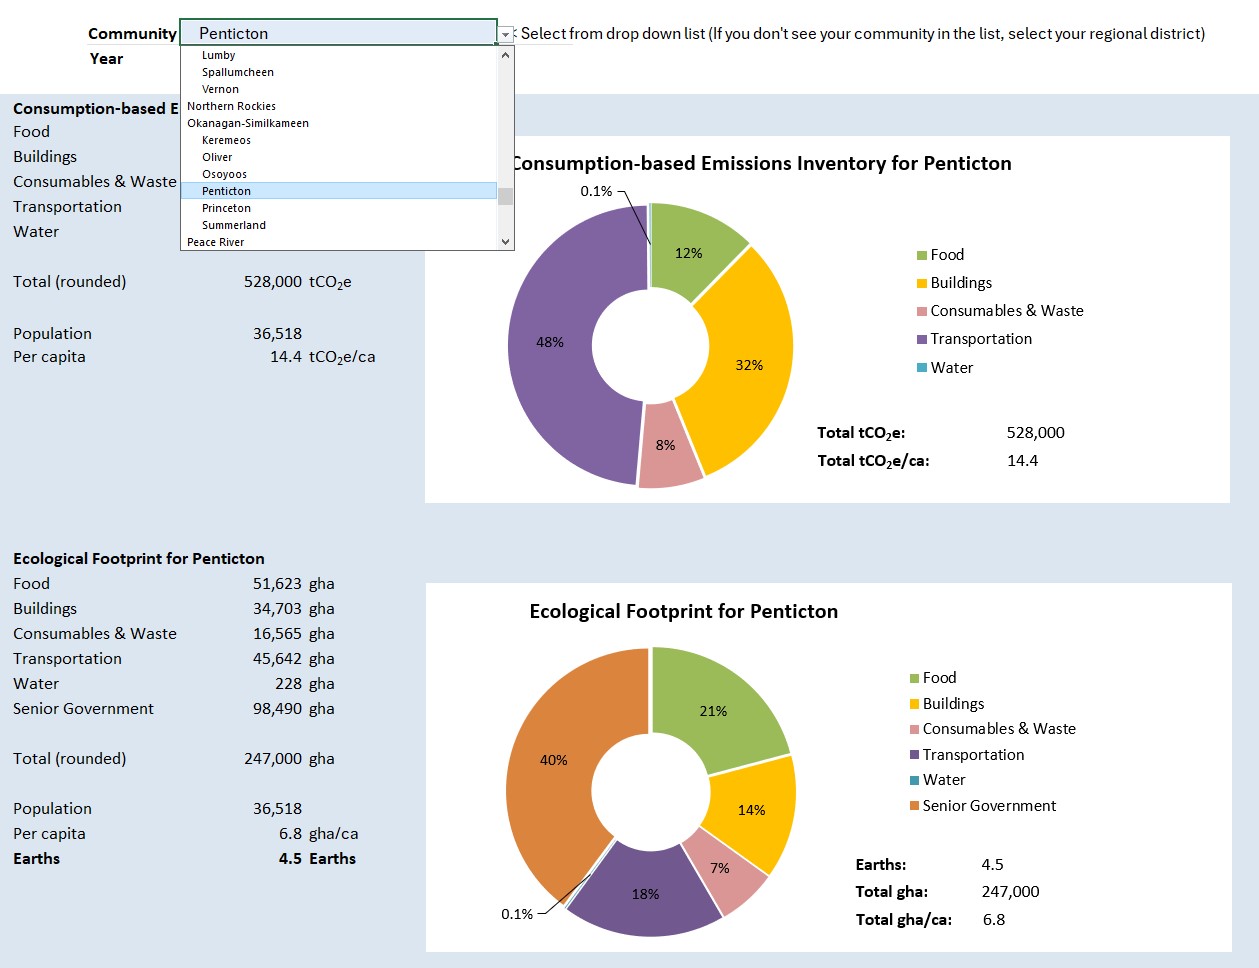Select Osoyoos in the community list

224,174
